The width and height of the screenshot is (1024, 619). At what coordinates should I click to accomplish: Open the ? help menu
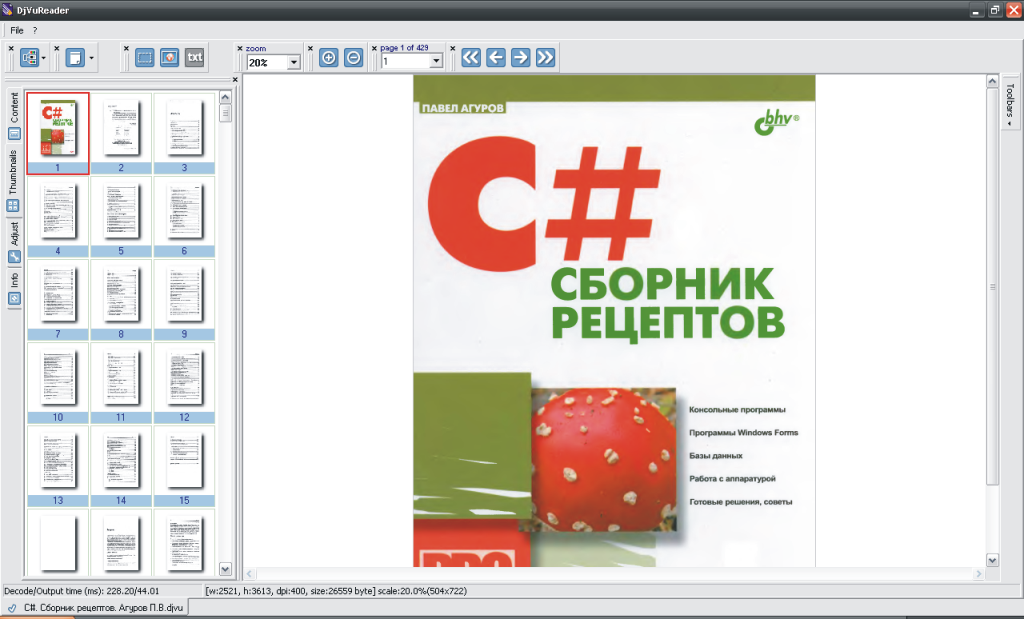click(35, 30)
